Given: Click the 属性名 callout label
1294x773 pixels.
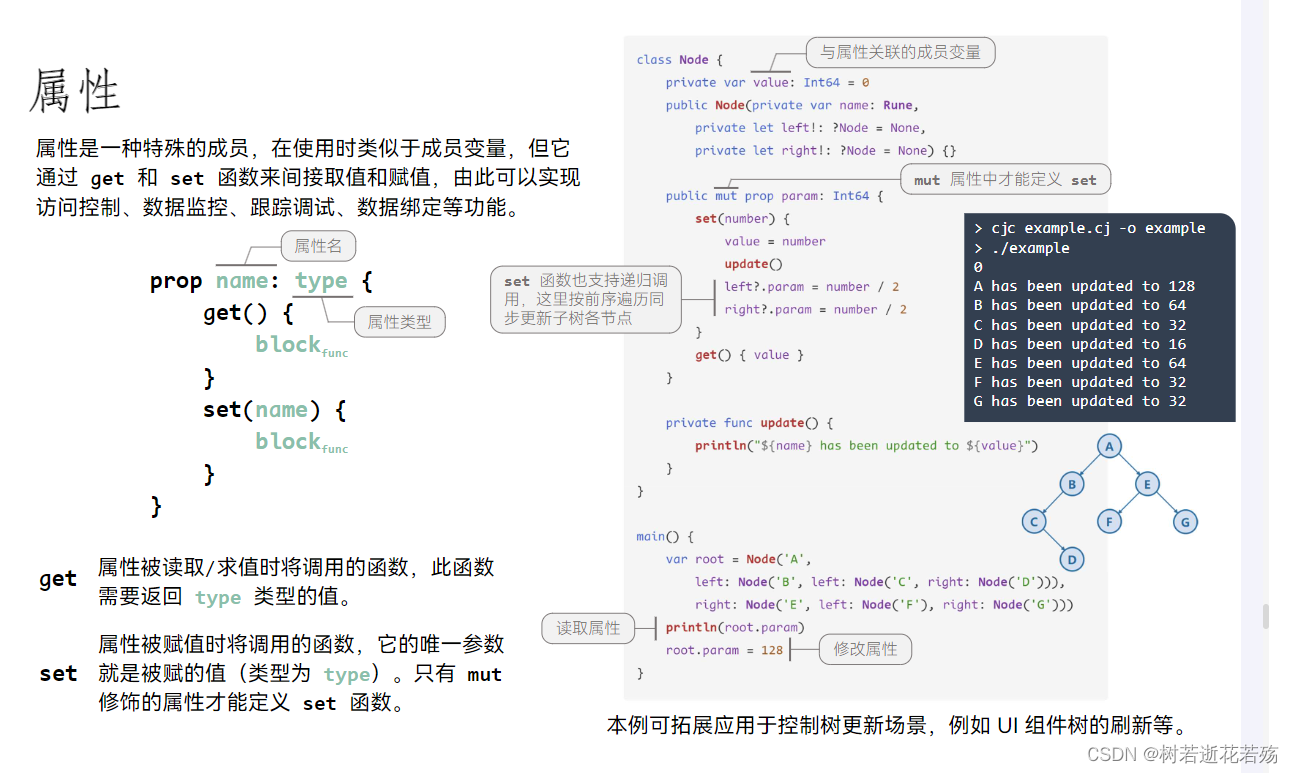Looking at the screenshot, I should tap(318, 245).
